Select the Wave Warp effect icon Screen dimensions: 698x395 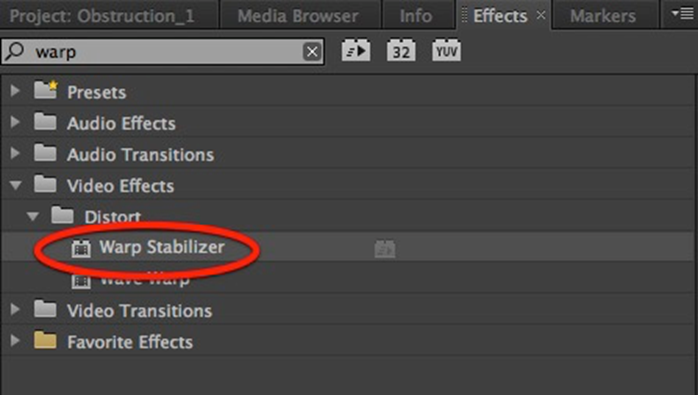pos(81,281)
